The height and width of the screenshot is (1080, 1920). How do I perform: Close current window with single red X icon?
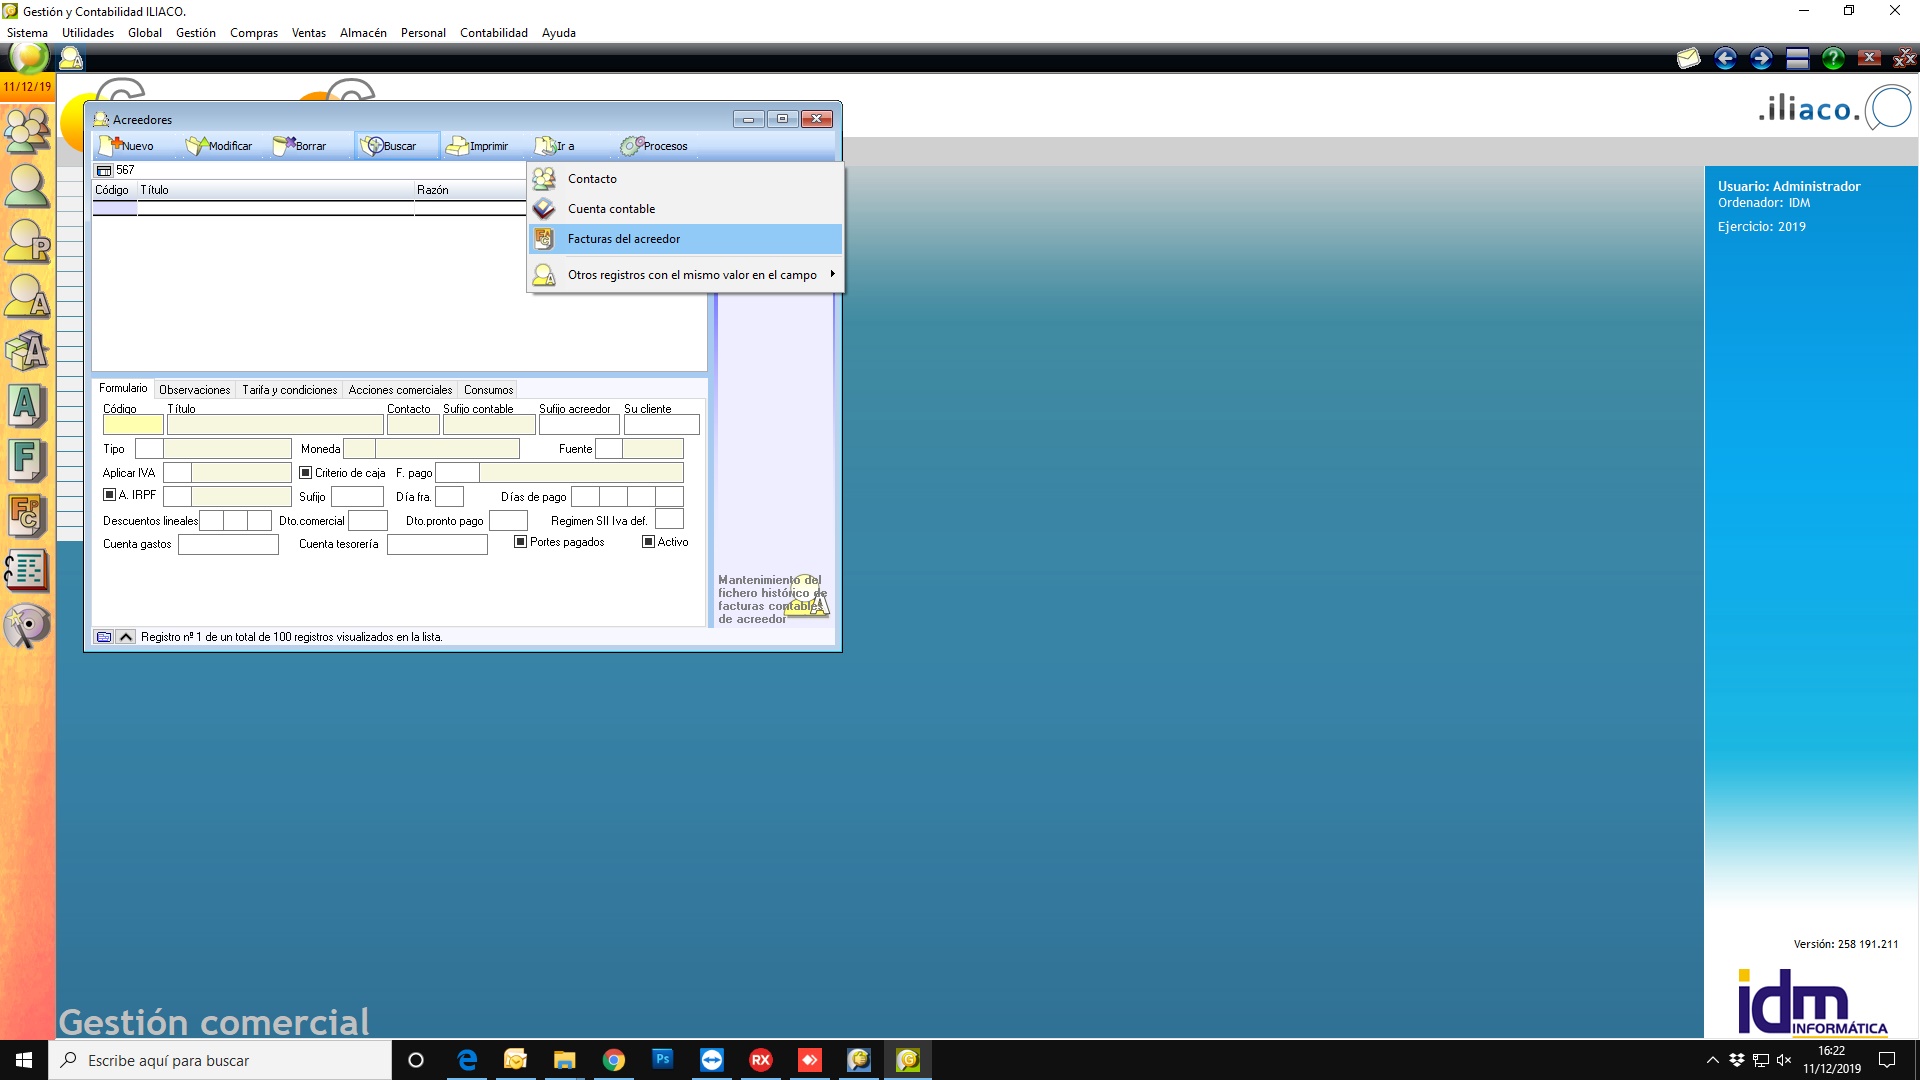click(1869, 58)
